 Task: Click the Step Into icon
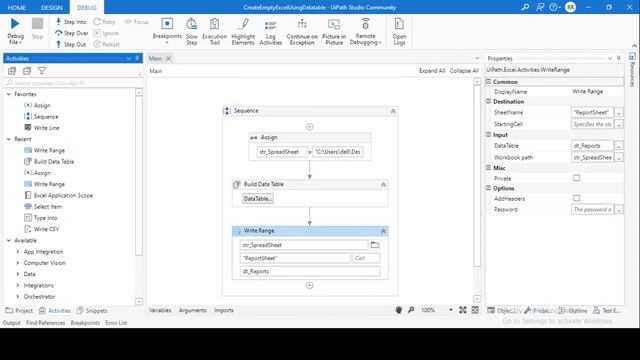[x=58, y=21]
